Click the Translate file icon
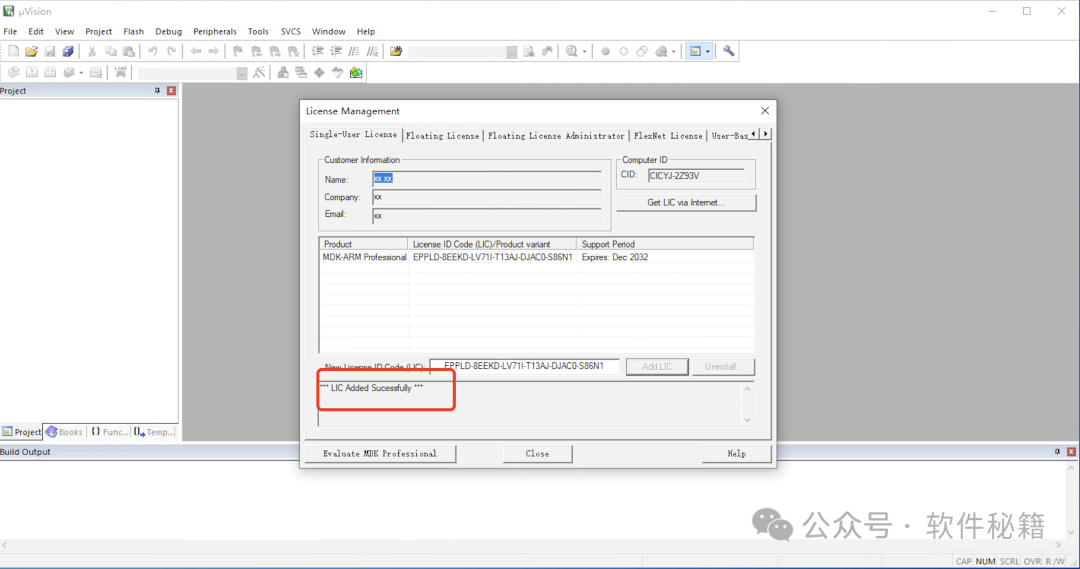Screen dimensions: 1080x569 coord(13,72)
